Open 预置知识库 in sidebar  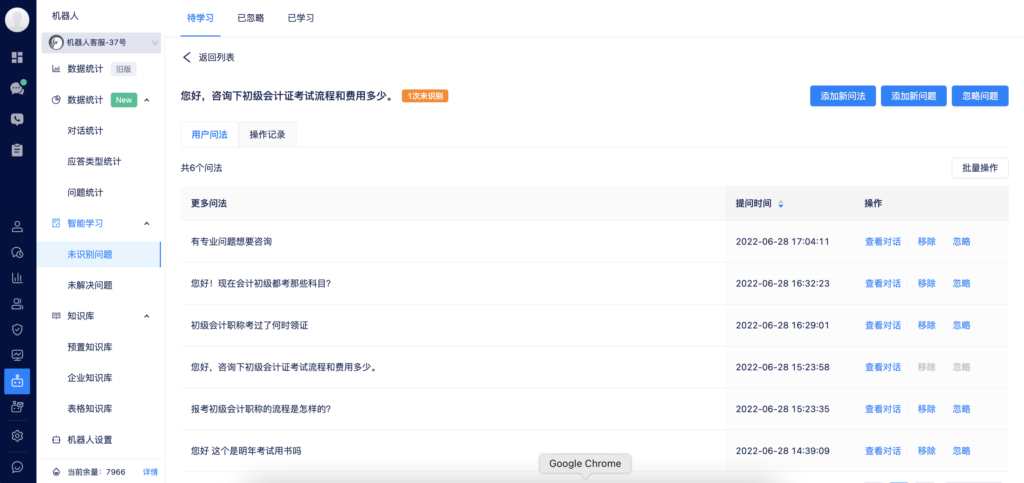coord(89,347)
